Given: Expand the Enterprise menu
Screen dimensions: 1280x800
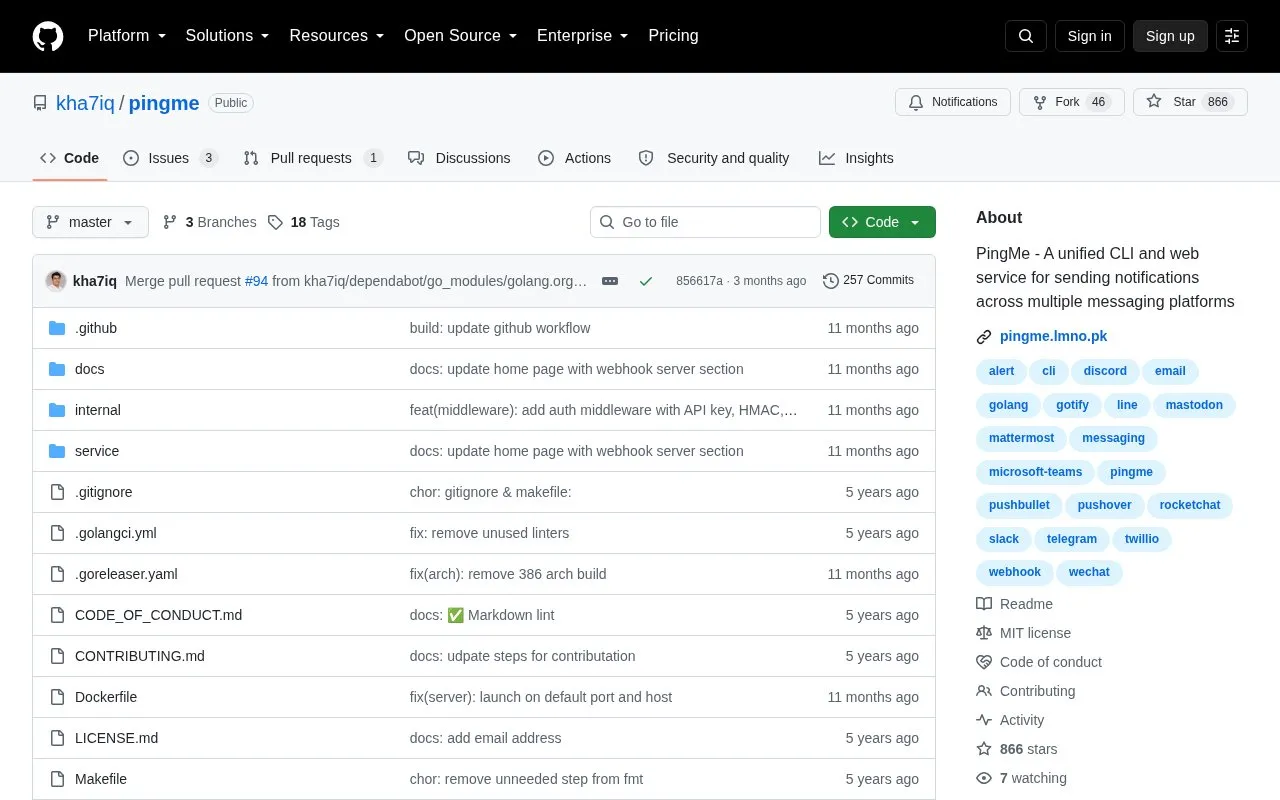Looking at the screenshot, I should (x=583, y=36).
